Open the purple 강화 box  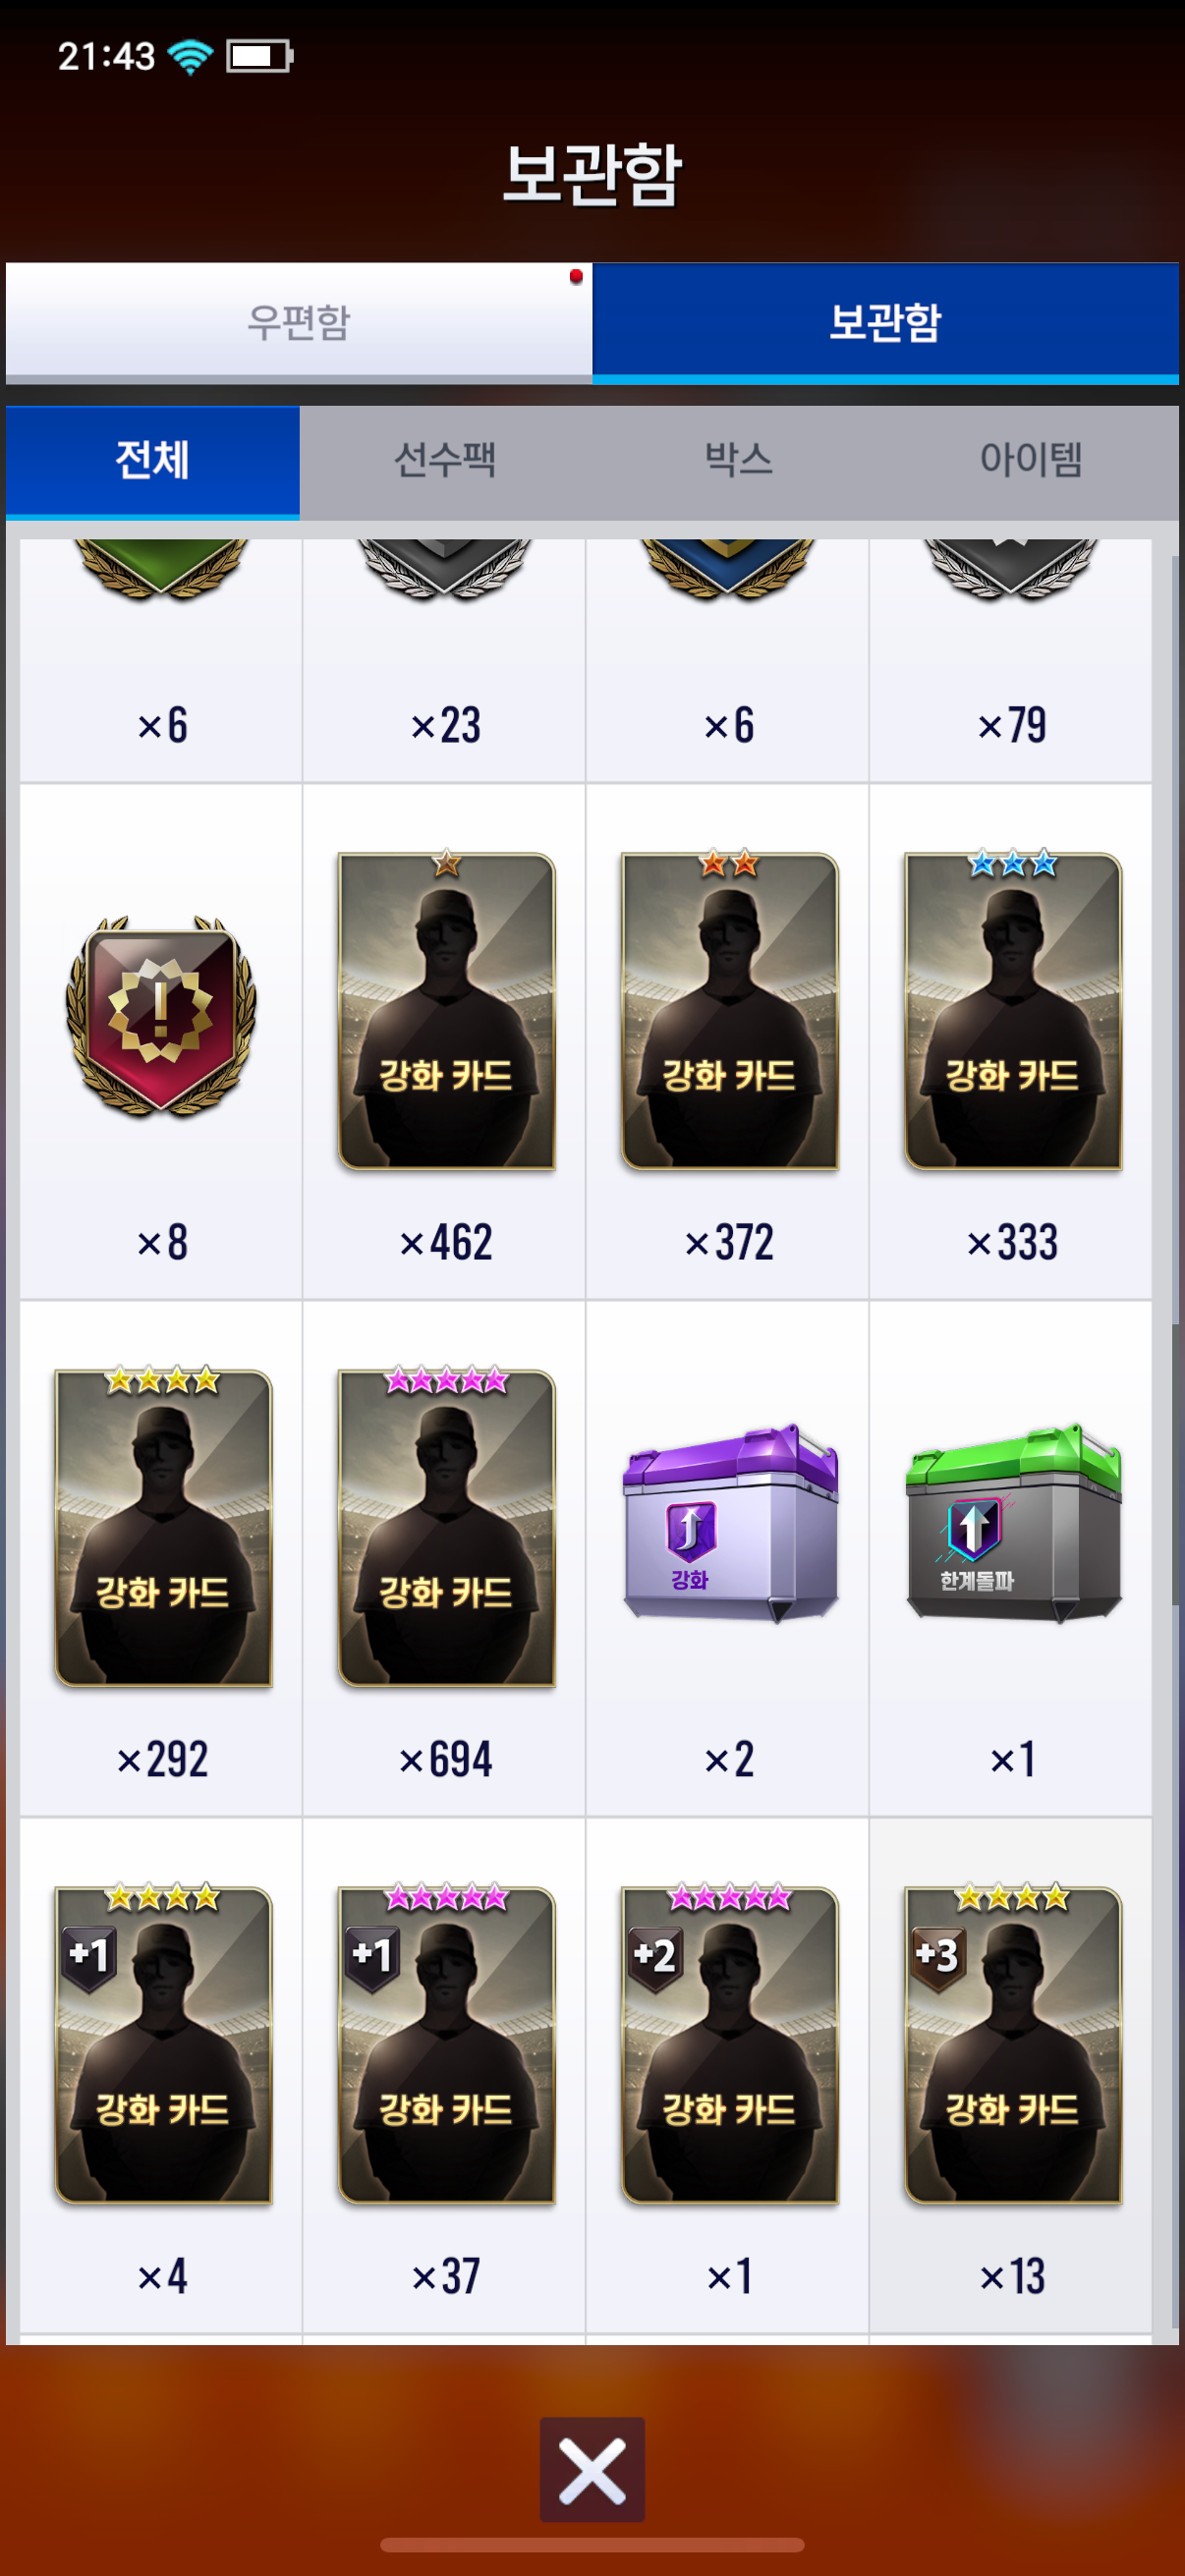(728, 1559)
